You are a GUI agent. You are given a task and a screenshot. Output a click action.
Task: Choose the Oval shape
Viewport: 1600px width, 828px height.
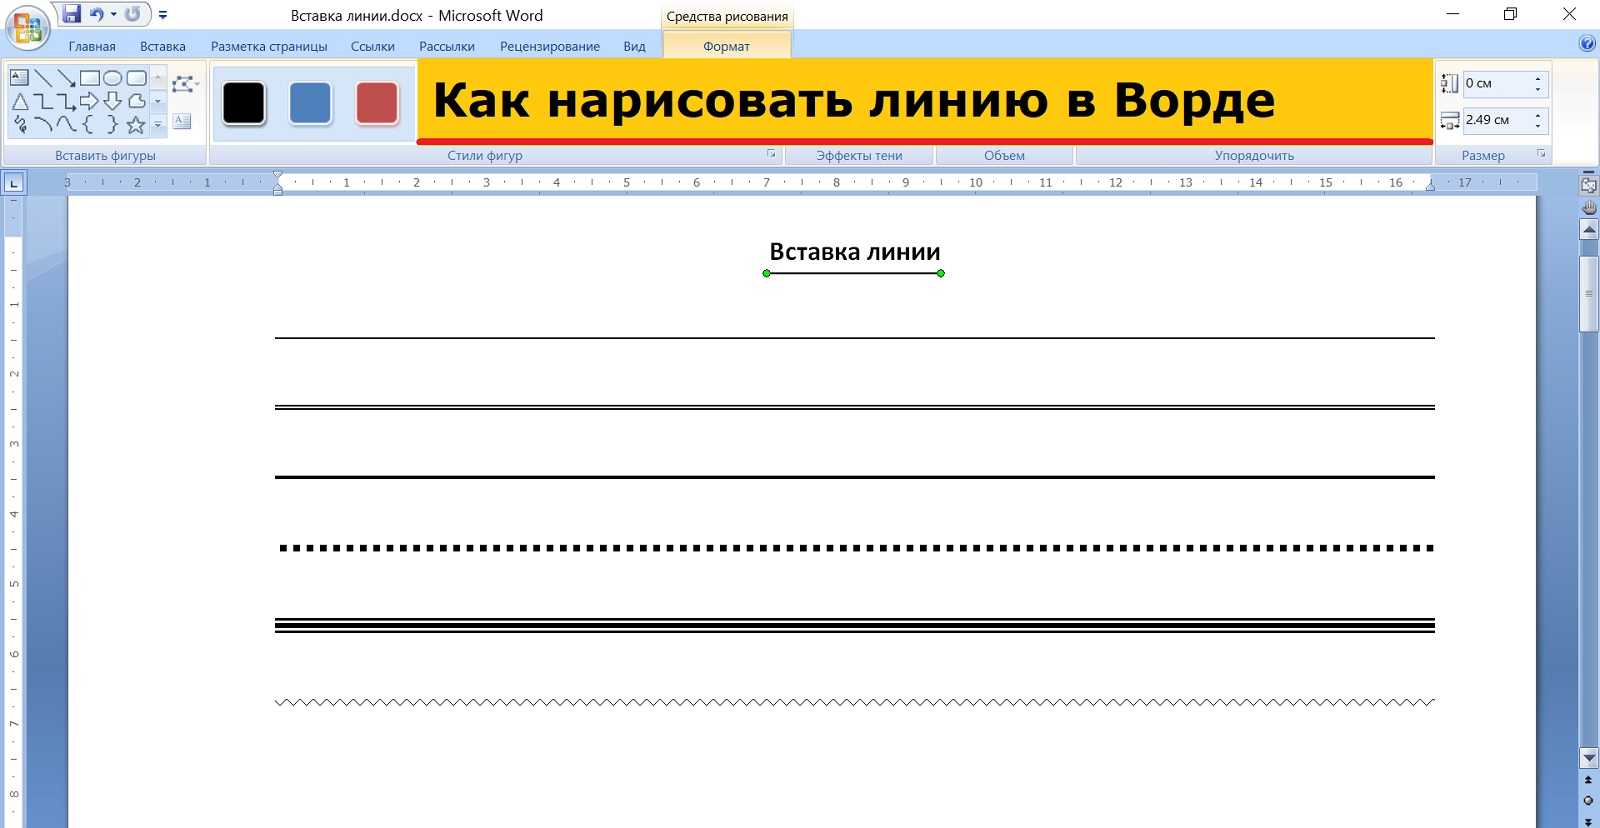point(113,78)
